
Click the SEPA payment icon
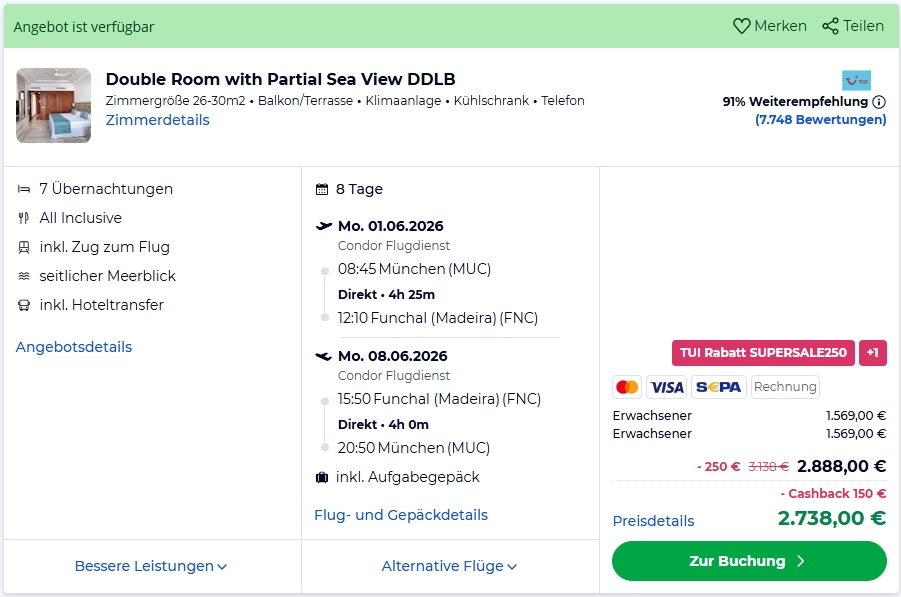tap(718, 387)
